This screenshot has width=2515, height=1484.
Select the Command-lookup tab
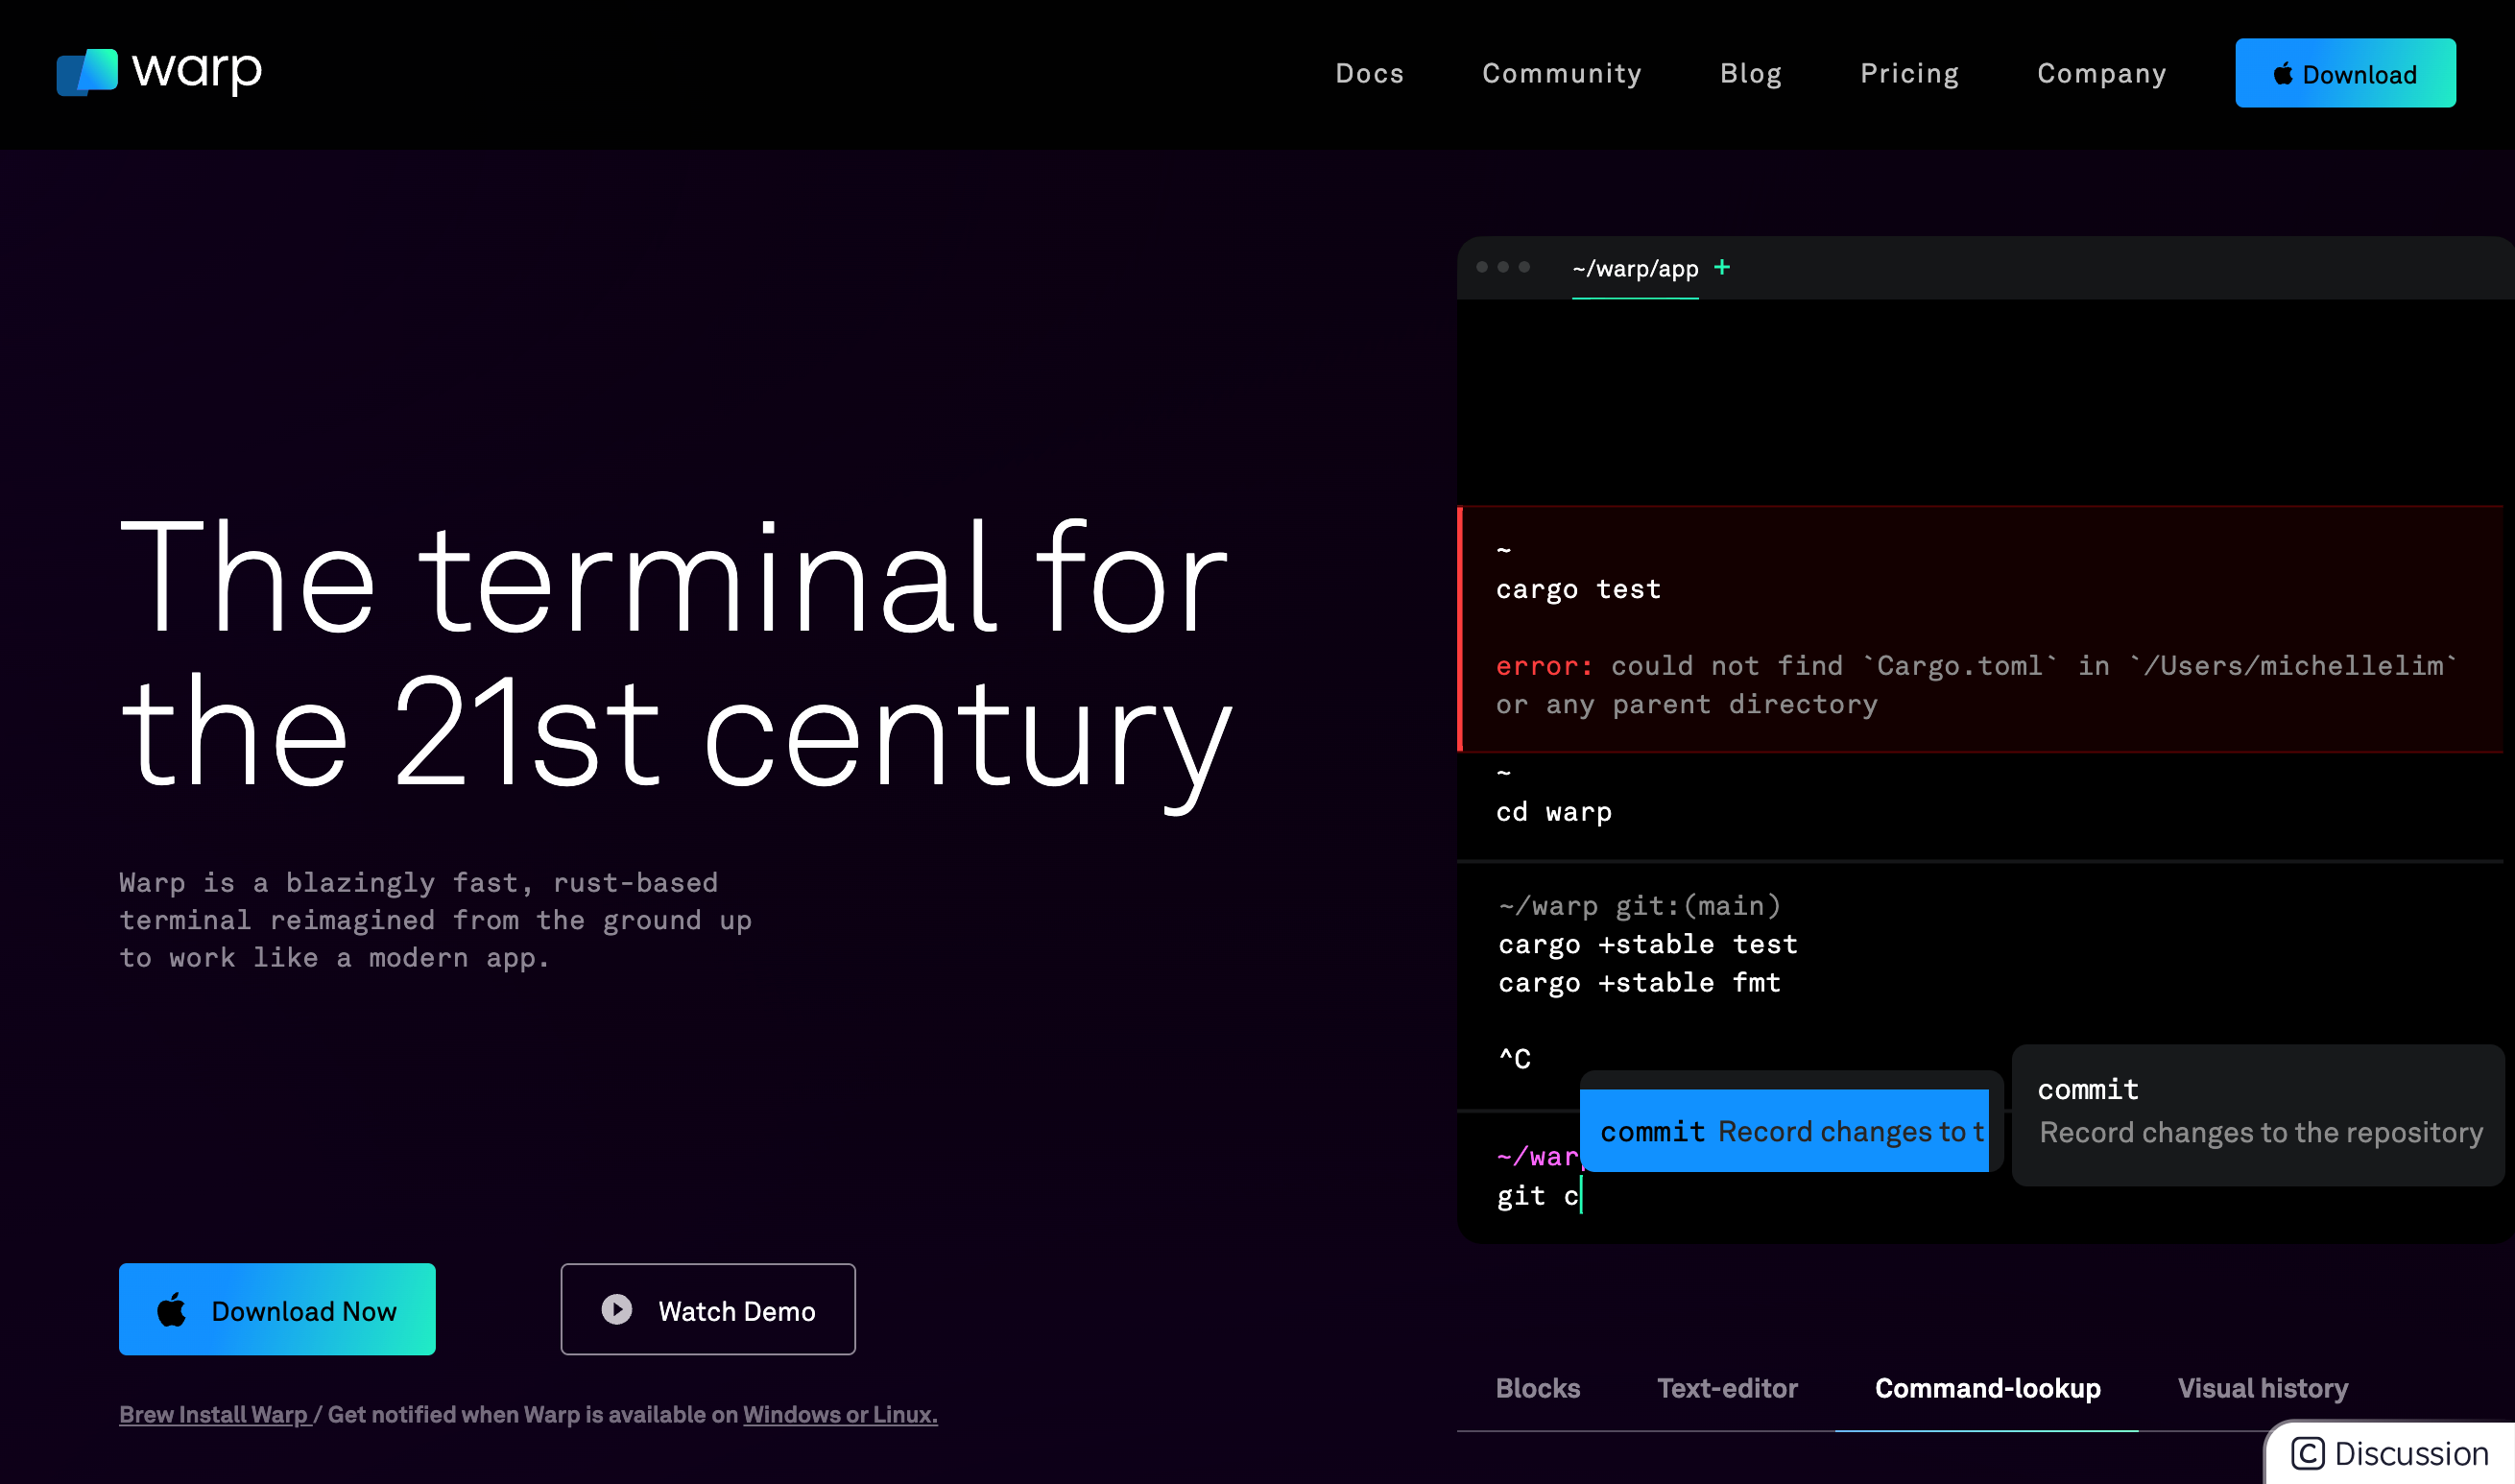coord(1987,1388)
